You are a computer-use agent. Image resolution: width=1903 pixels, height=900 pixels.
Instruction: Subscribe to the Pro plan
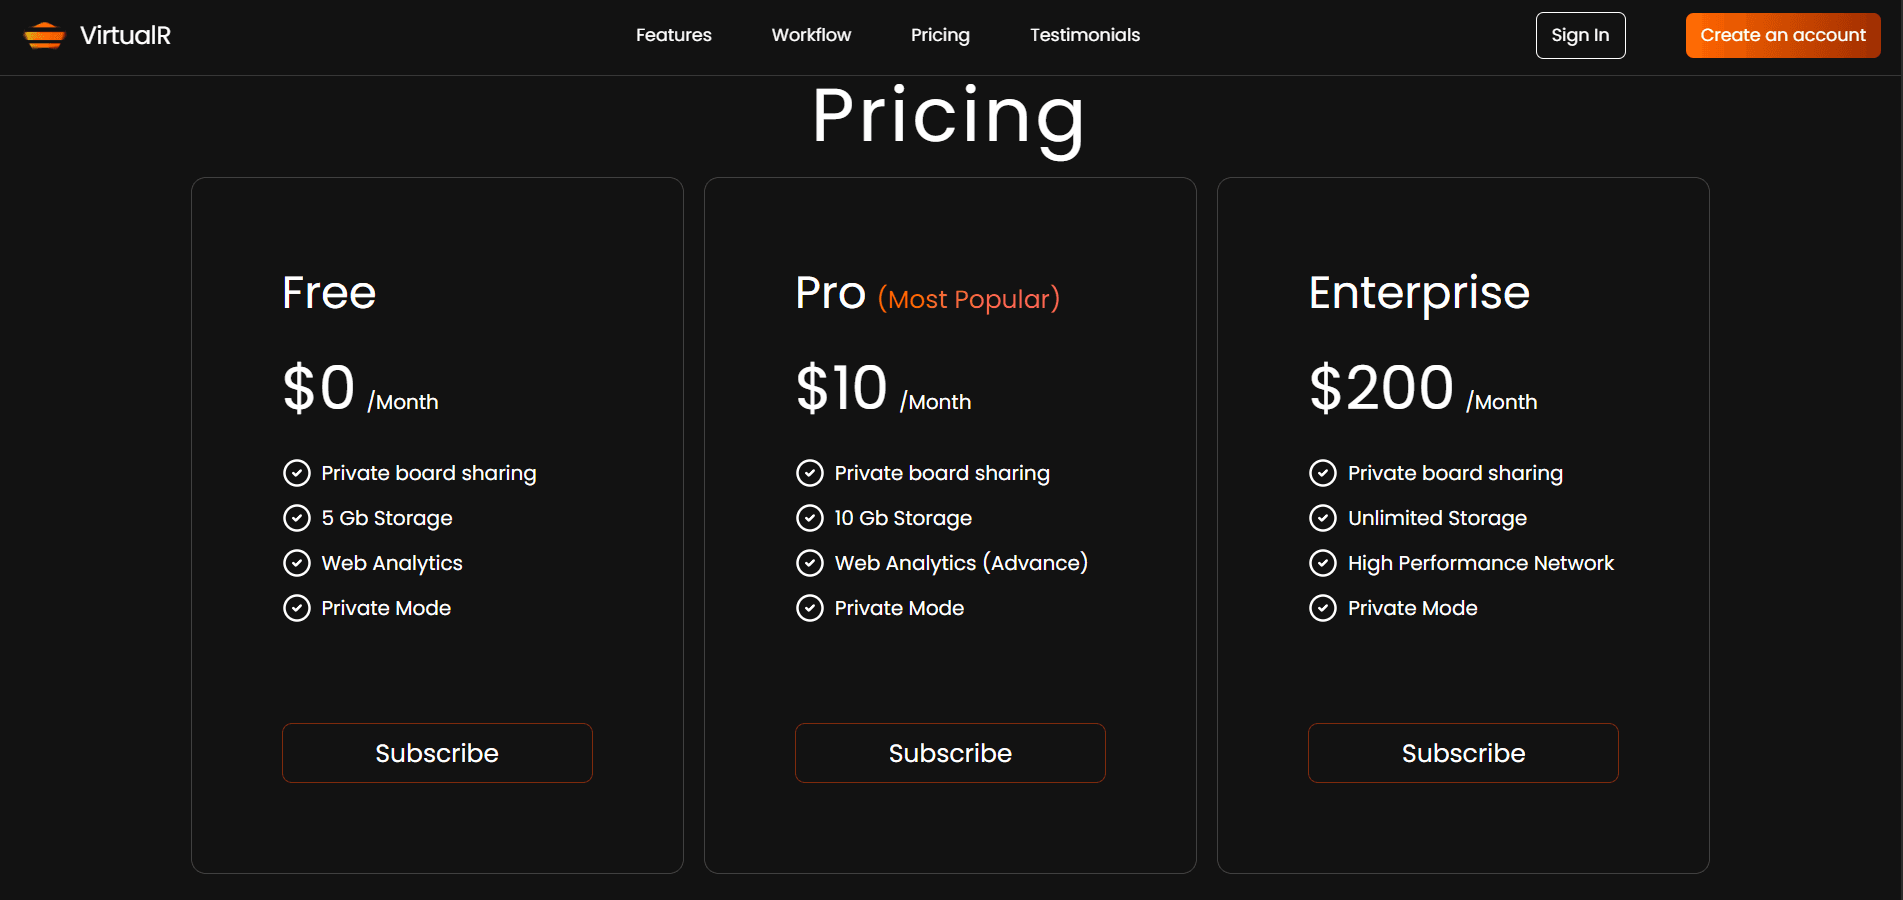[950, 753]
